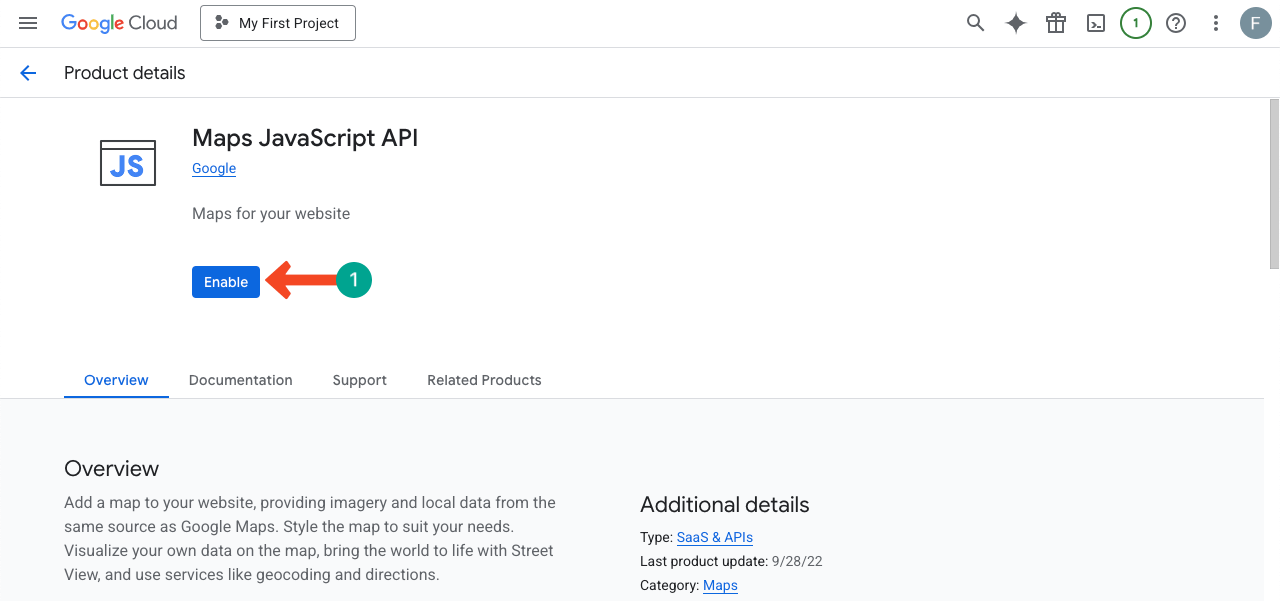Switch to the Documentation tab
The height and width of the screenshot is (601, 1280).
coord(241,380)
